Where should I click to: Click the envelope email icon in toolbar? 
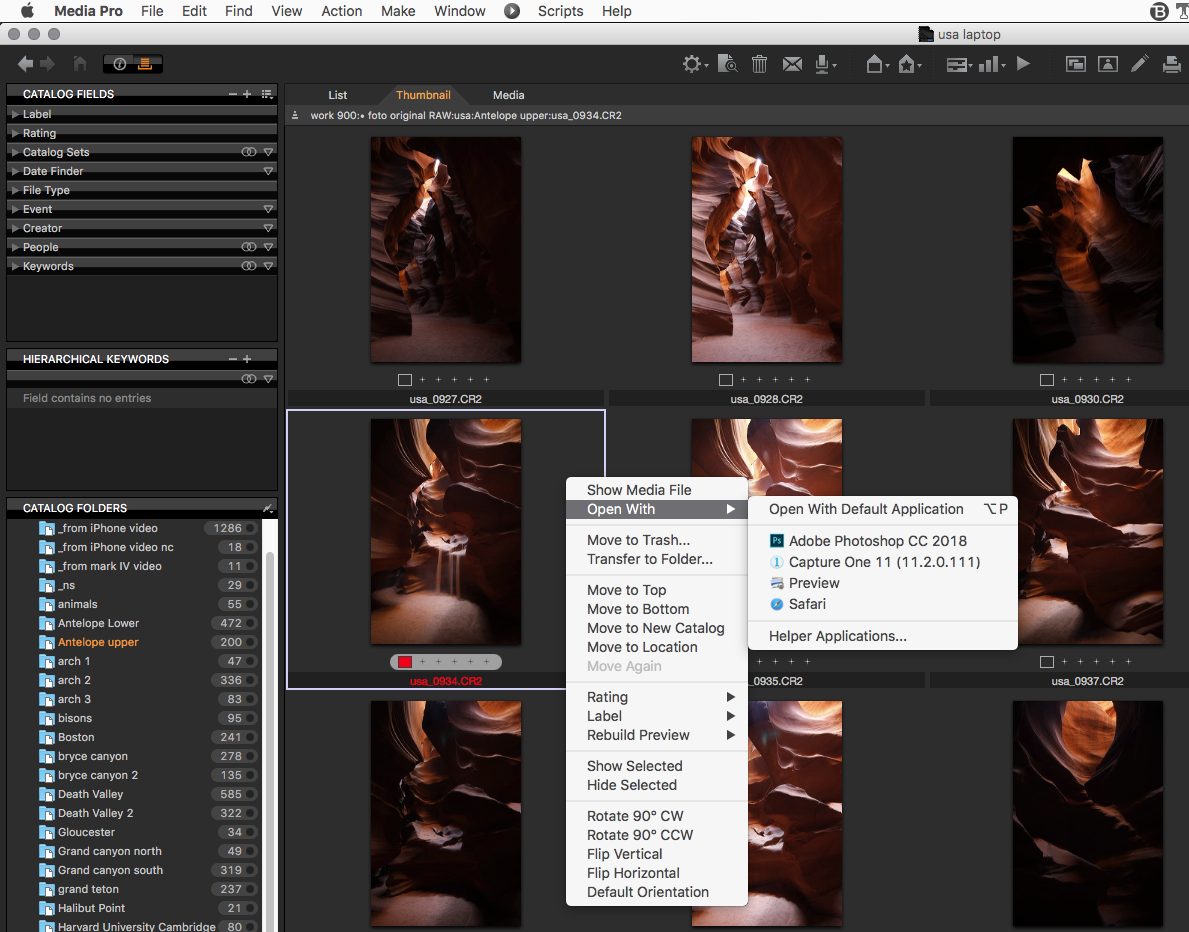(792, 64)
